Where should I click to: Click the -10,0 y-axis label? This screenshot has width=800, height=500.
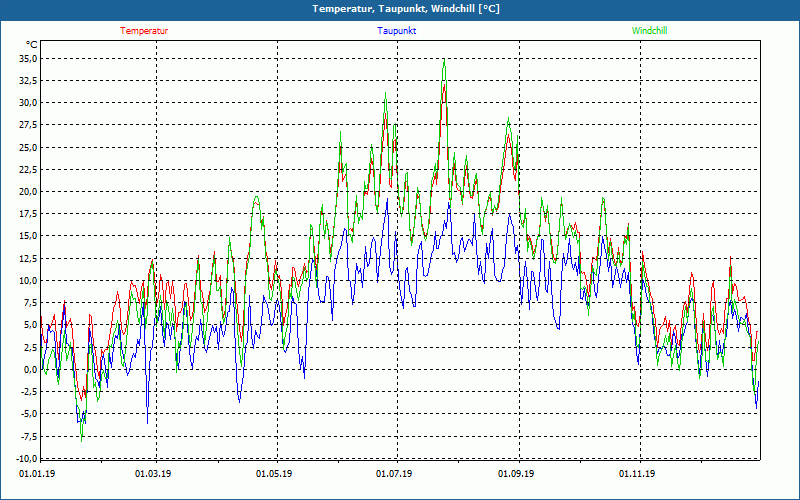(x=26, y=458)
